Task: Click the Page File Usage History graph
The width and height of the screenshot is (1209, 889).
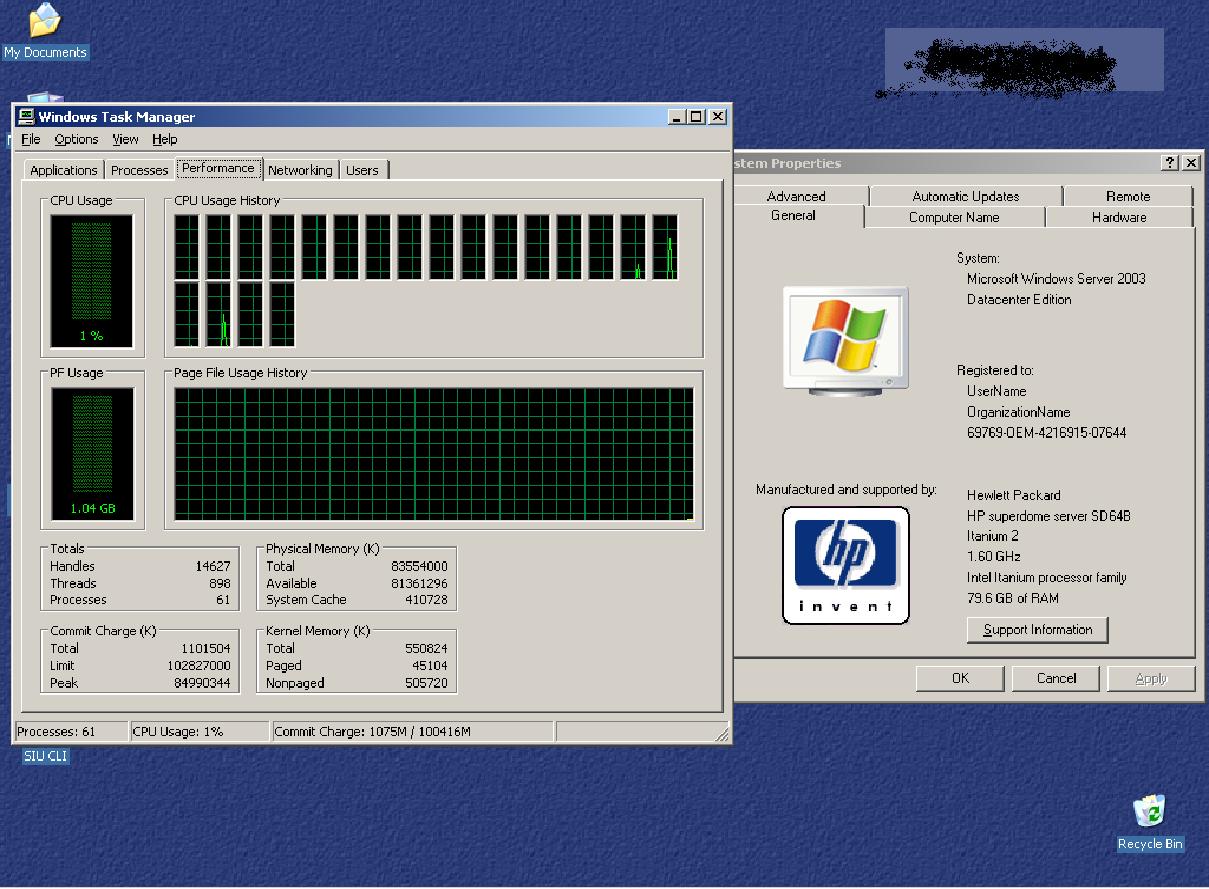Action: pyautogui.click(x=434, y=454)
